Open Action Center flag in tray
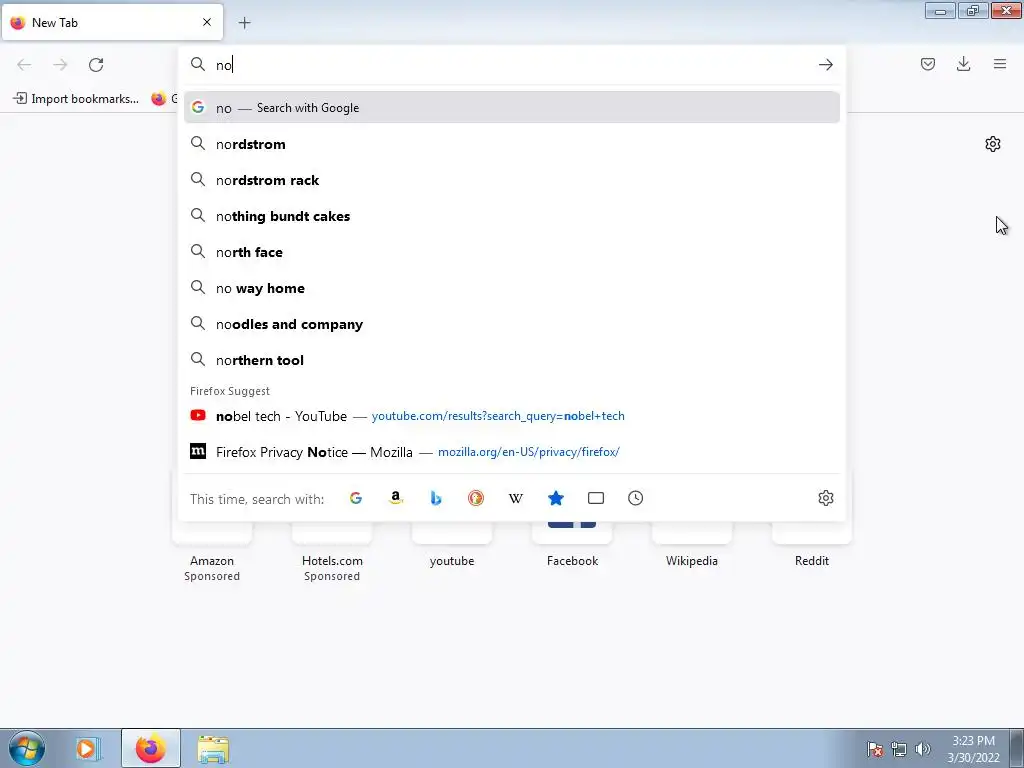1024x768 pixels. point(875,749)
